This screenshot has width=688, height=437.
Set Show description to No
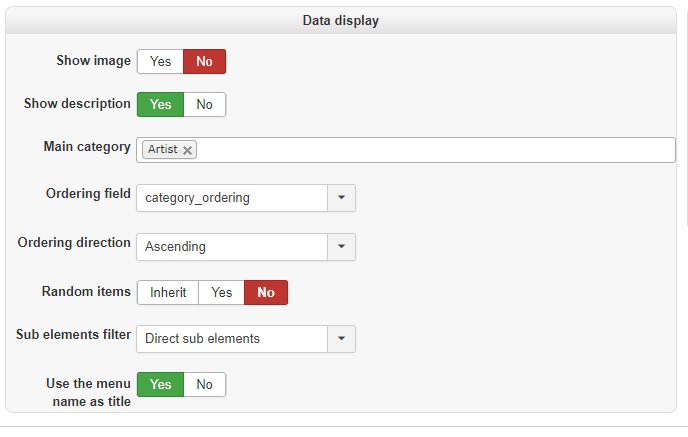(204, 104)
